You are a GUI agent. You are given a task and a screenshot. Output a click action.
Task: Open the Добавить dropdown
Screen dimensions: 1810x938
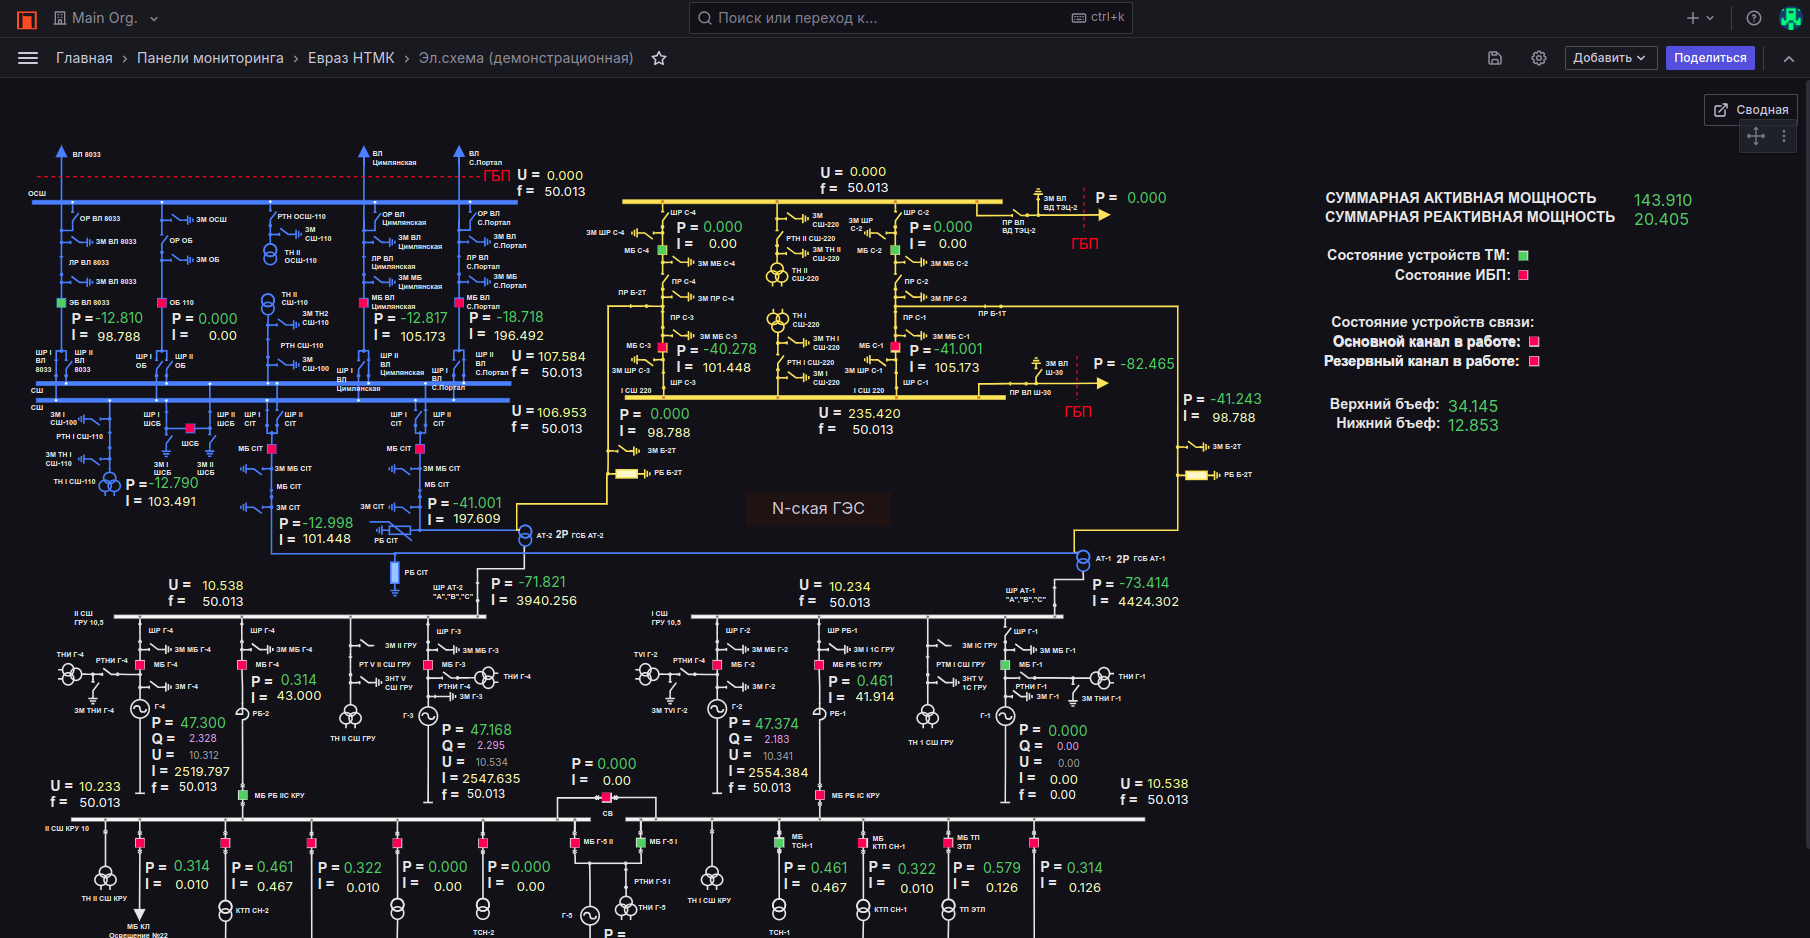click(1610, 58)
